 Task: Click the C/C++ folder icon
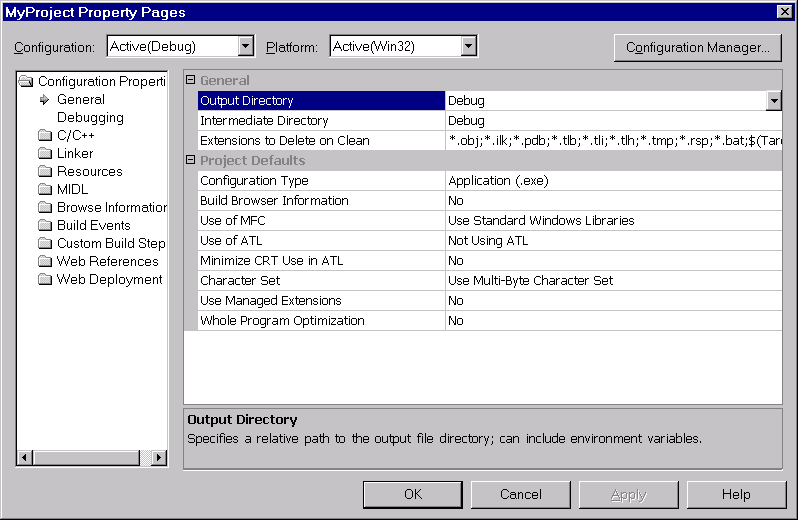(45, 136)
